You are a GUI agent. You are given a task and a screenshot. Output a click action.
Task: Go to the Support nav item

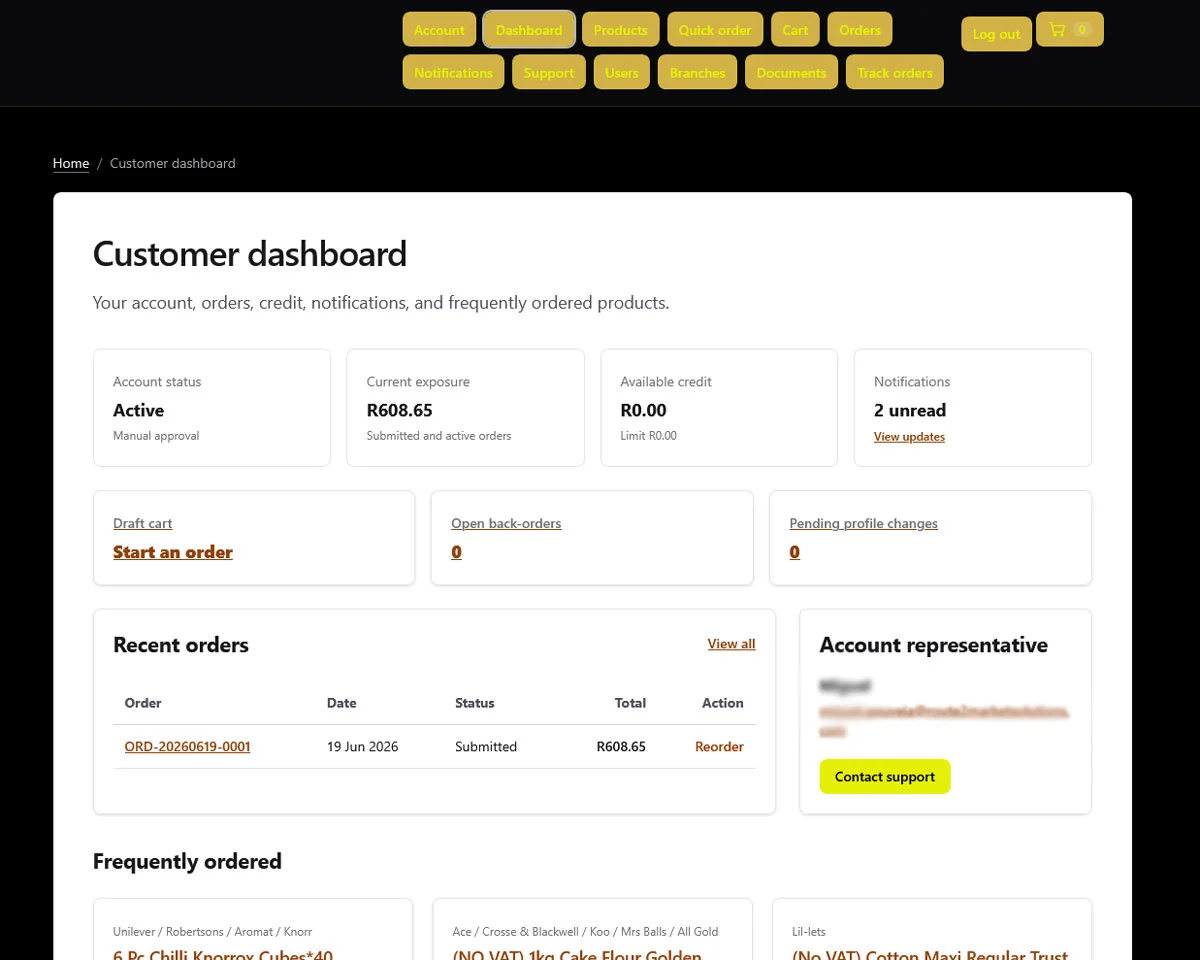pos(549,72)
